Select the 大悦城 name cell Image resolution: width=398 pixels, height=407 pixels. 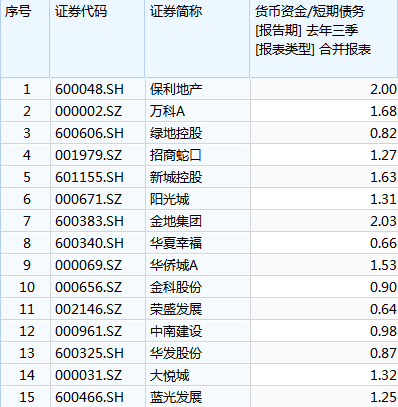click(x=197, y=375)
